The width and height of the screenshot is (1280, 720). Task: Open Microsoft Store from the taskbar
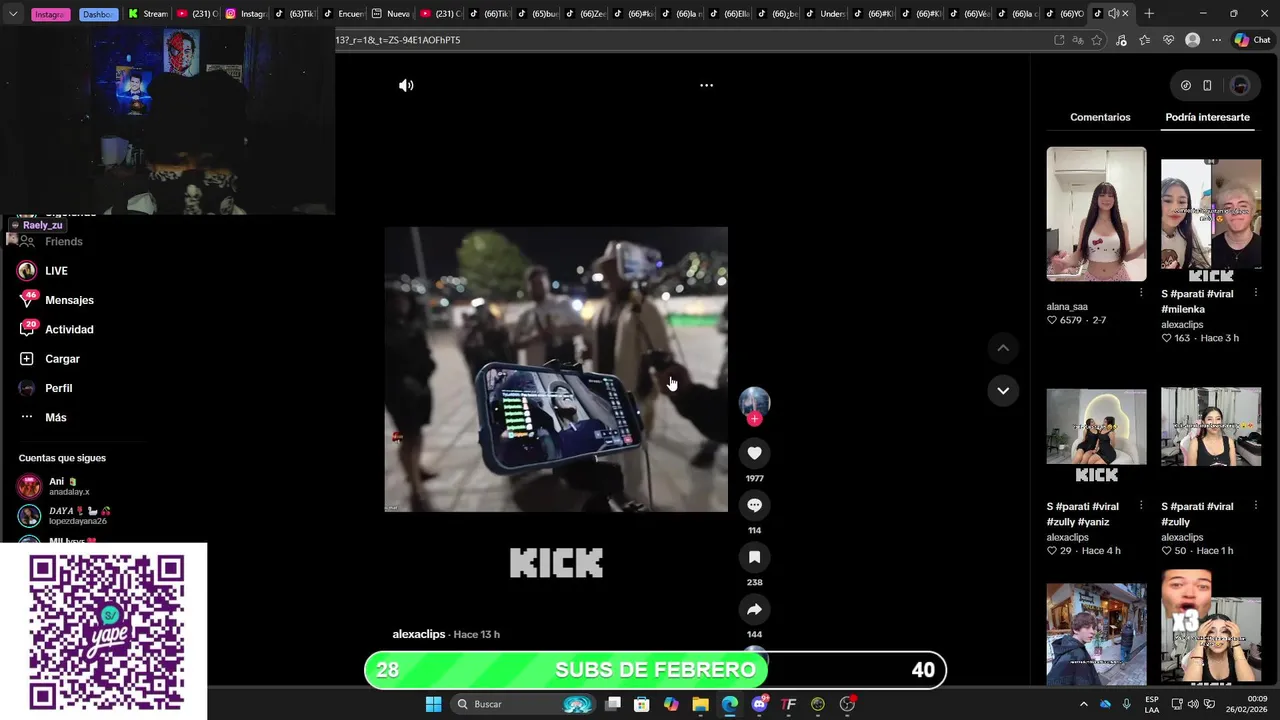pyautogui.click(x=642, y=704)
